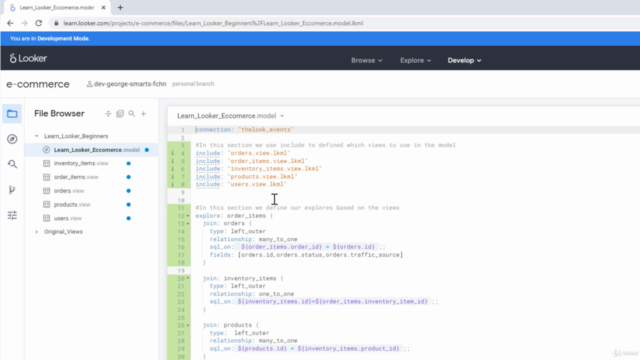Open the Learn_Looker_Eccomerce.model file dropdown arrow
Viewport: 640px width, 360px height.
[x=282, y=116]
